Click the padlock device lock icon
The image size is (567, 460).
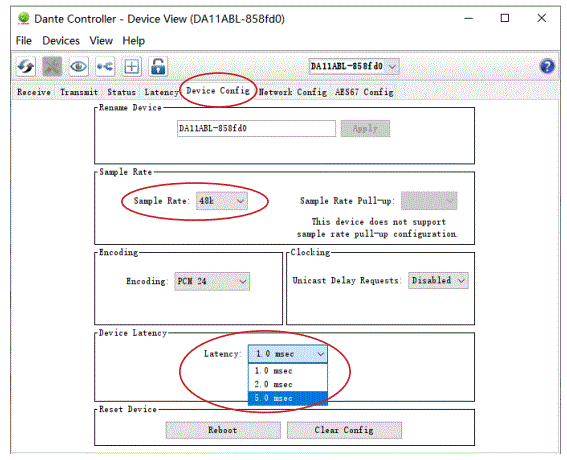[x=158, y=67]
